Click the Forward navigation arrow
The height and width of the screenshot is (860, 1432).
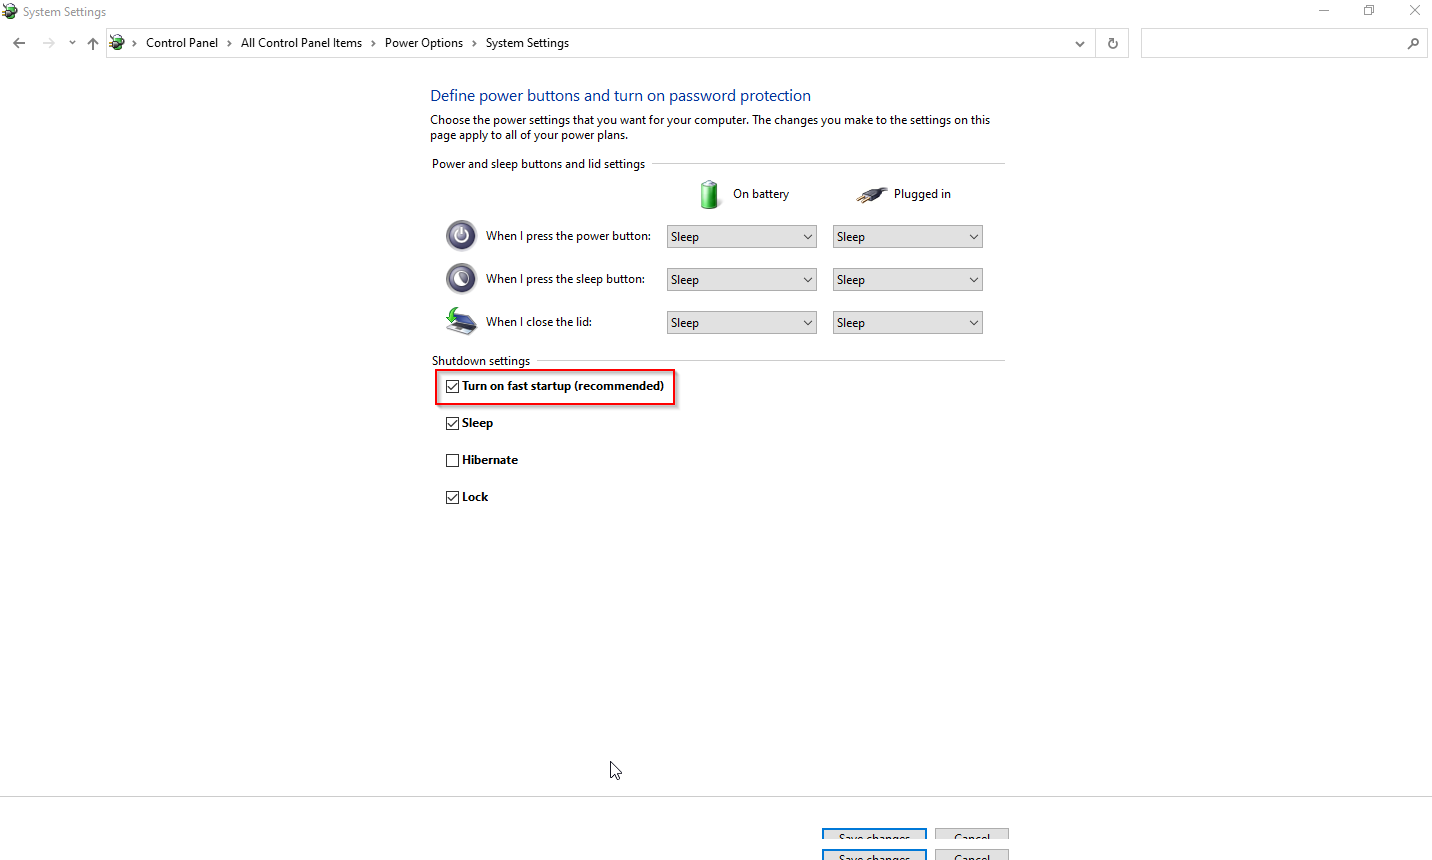[48, 43]
